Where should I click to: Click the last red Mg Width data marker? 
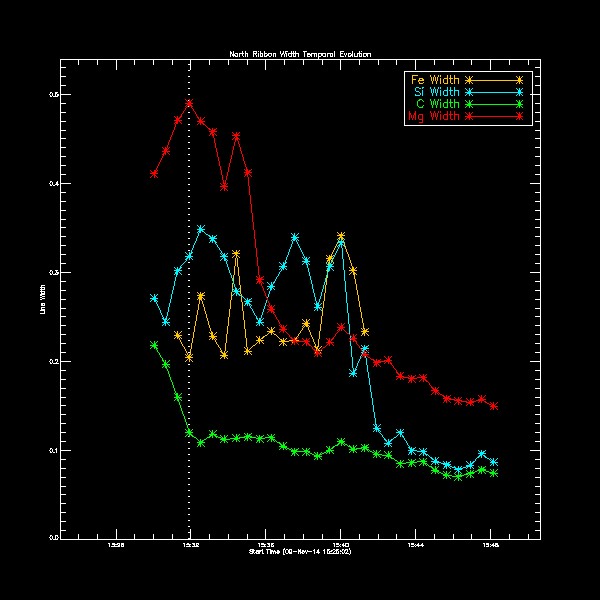pos(494,407)
